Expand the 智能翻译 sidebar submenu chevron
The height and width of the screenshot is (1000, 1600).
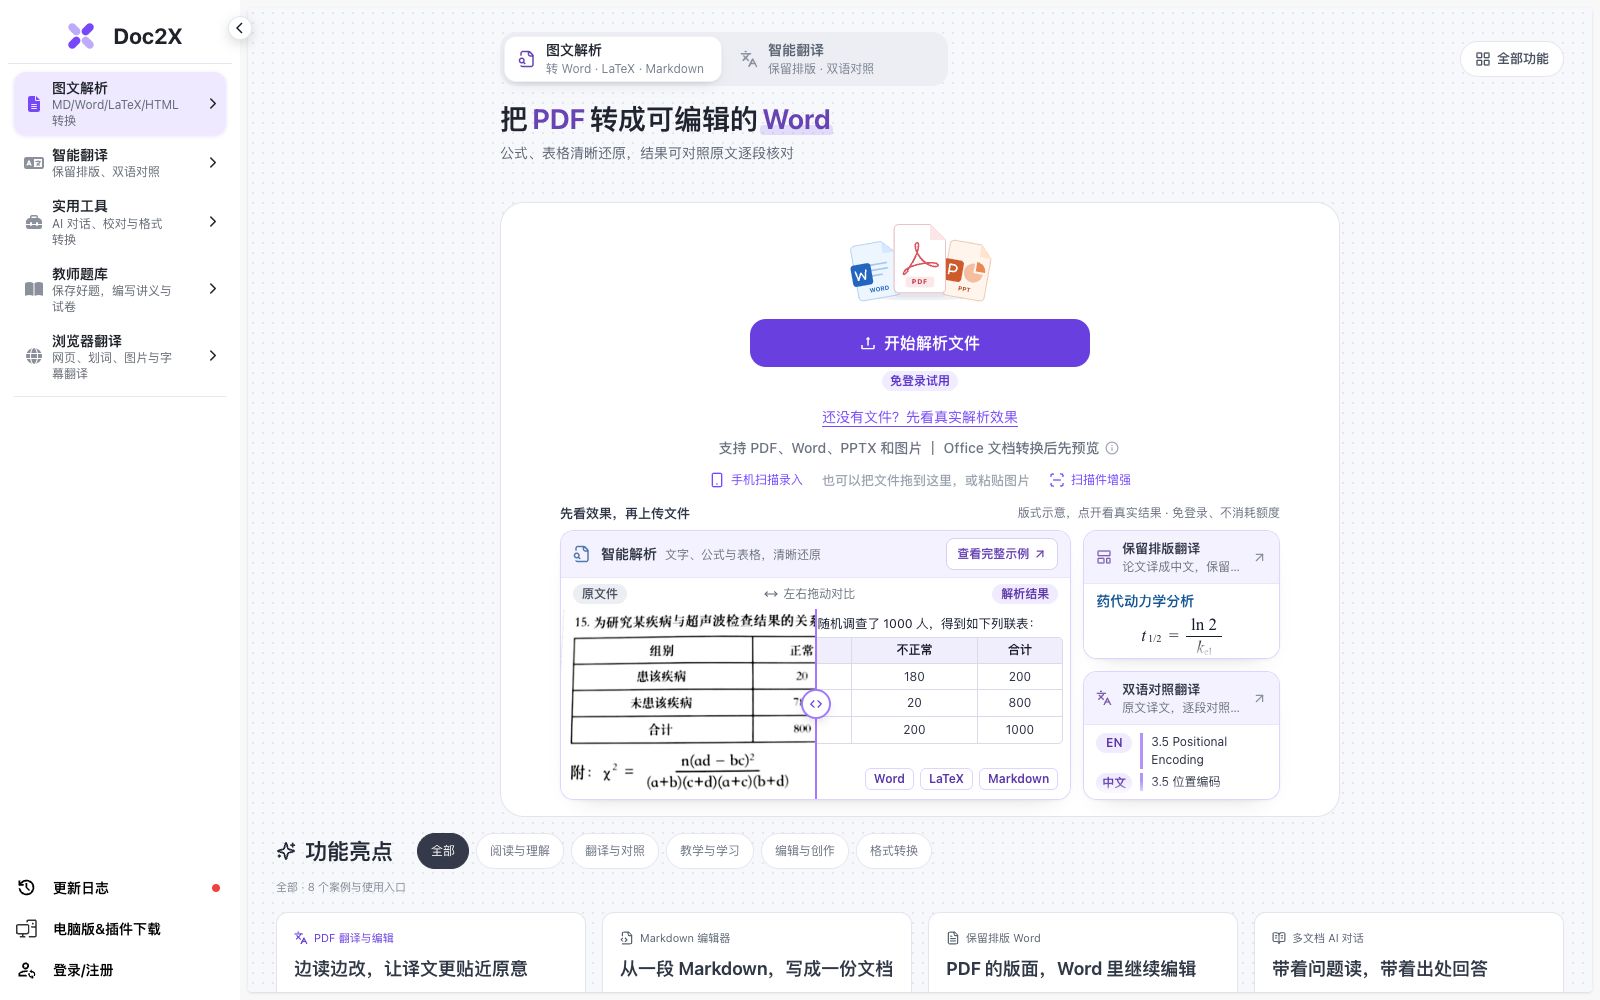pos(212,163)
